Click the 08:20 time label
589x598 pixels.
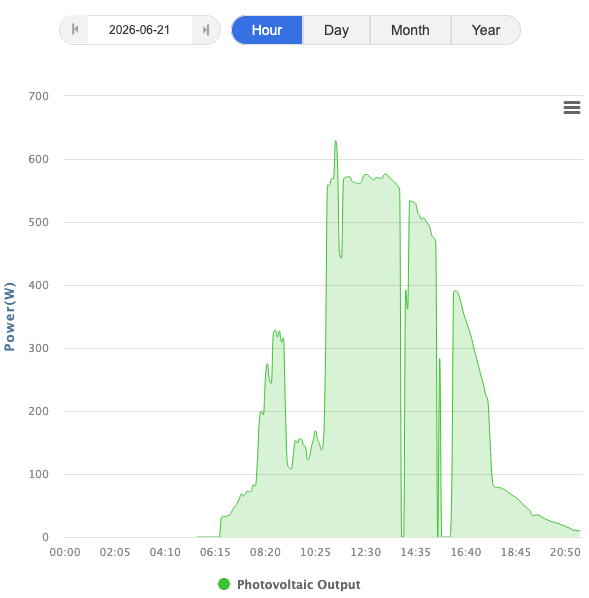tap(266, 552)
